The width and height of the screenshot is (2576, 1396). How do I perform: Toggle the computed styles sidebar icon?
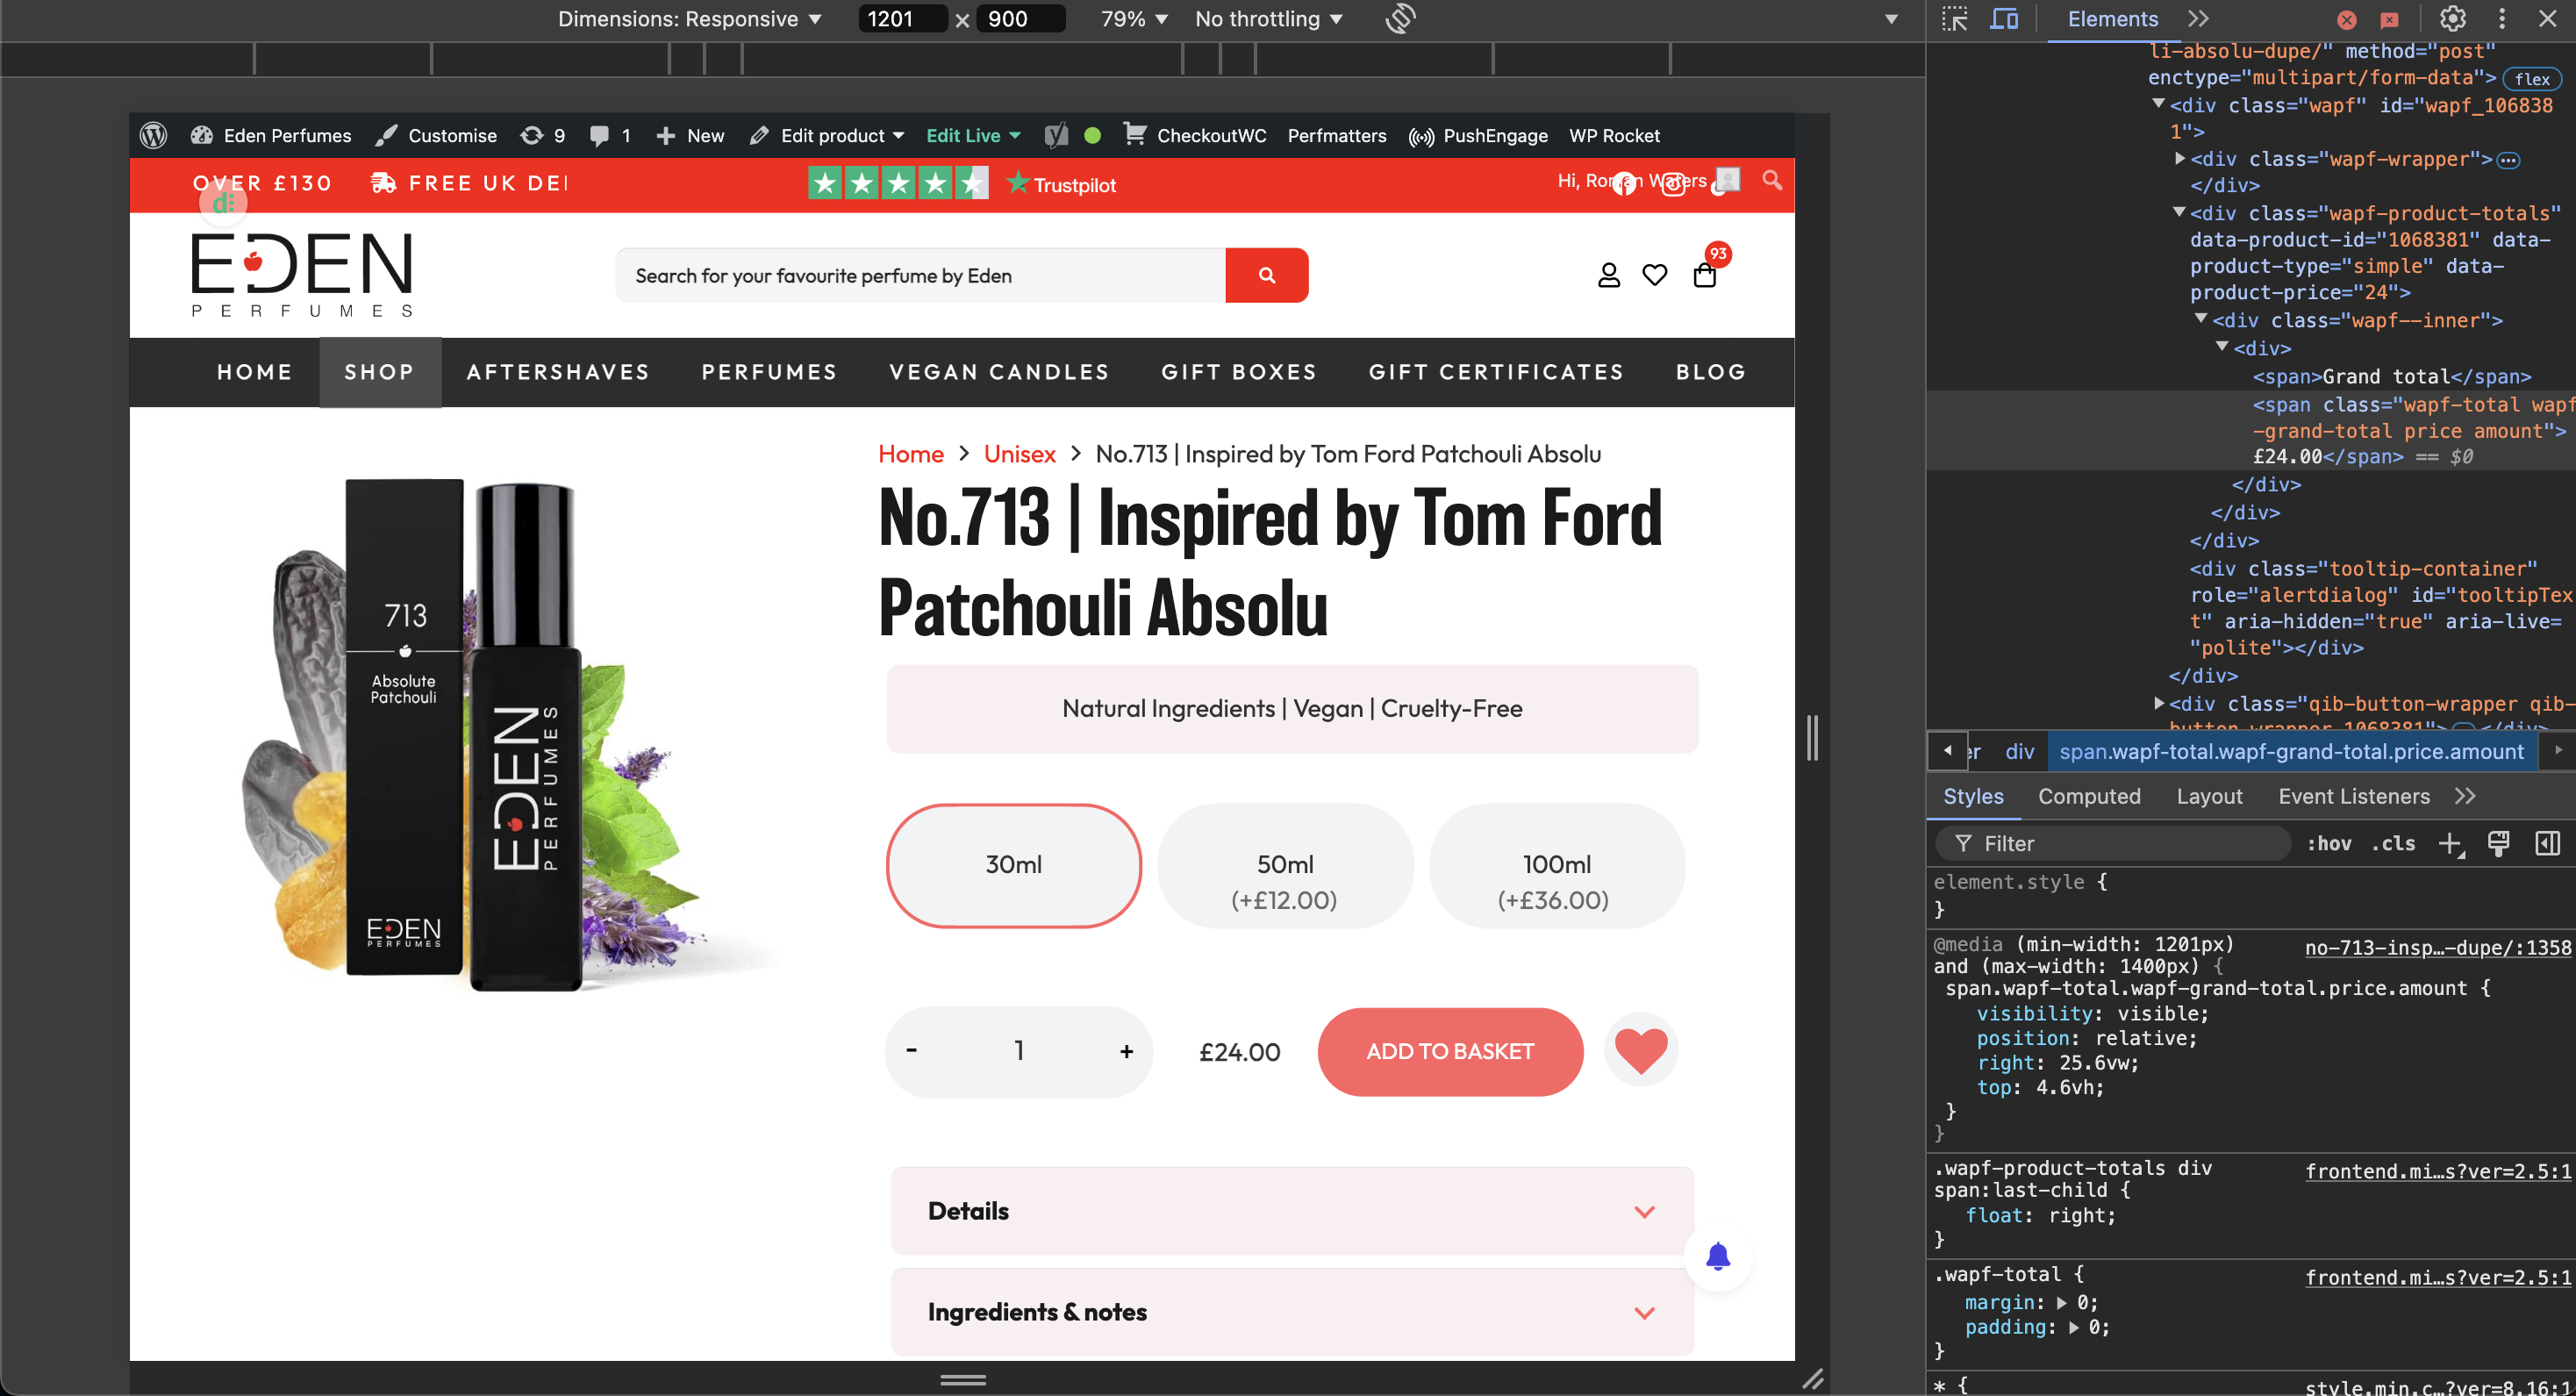point(2547,844)
